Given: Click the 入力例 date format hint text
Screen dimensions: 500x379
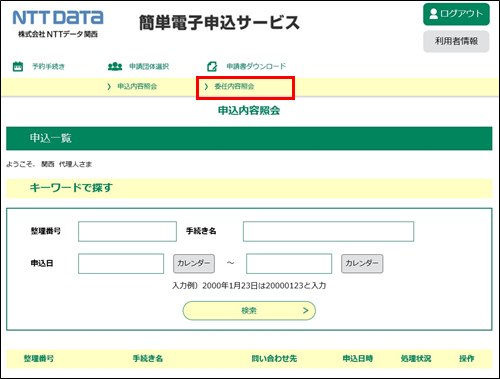Looking at the screenshot, I should coord(249,286).
